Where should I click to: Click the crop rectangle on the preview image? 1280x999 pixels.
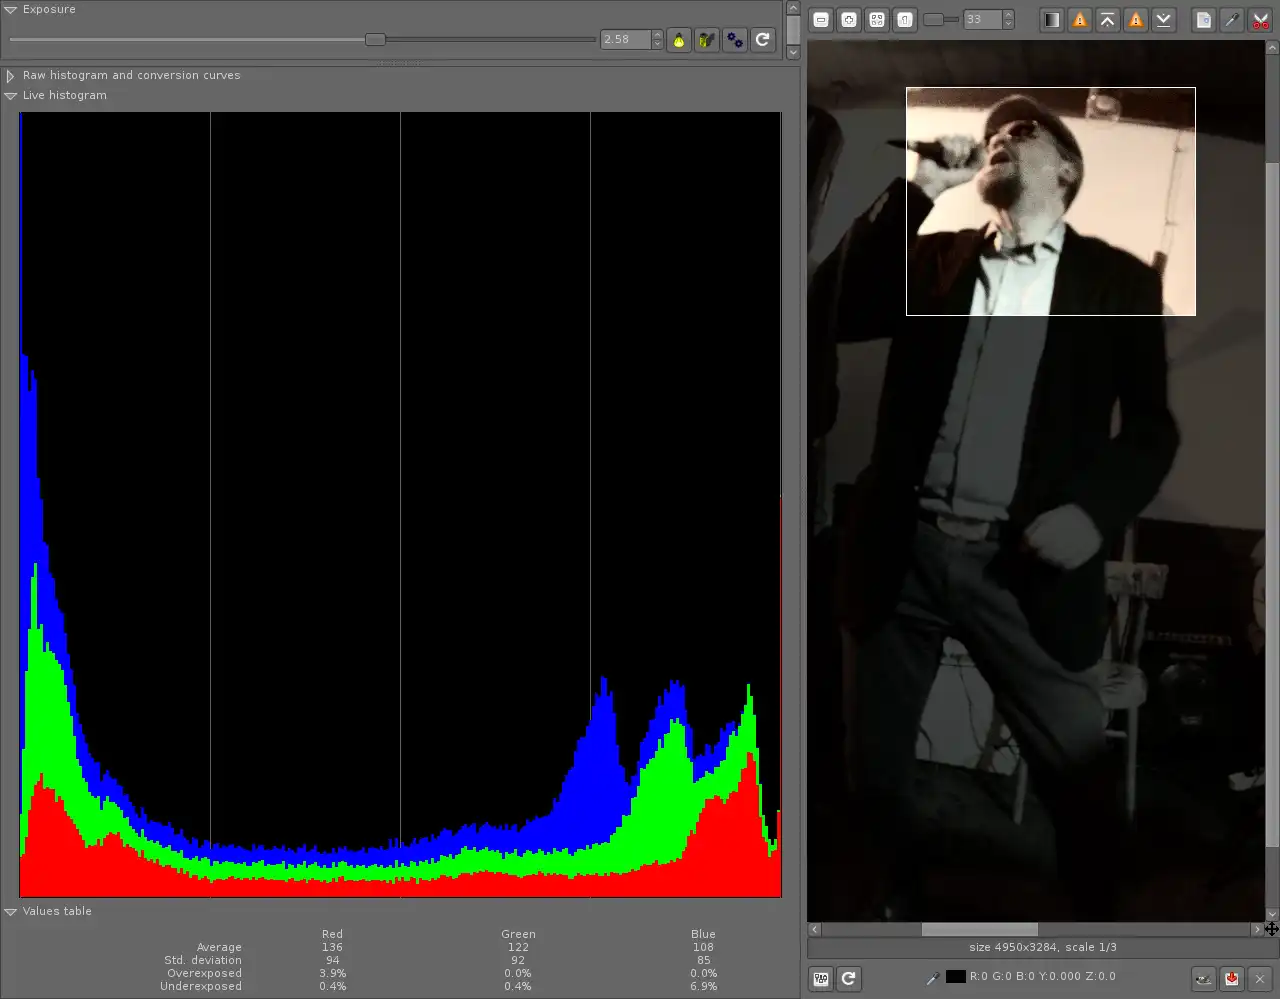[1051, 201]
